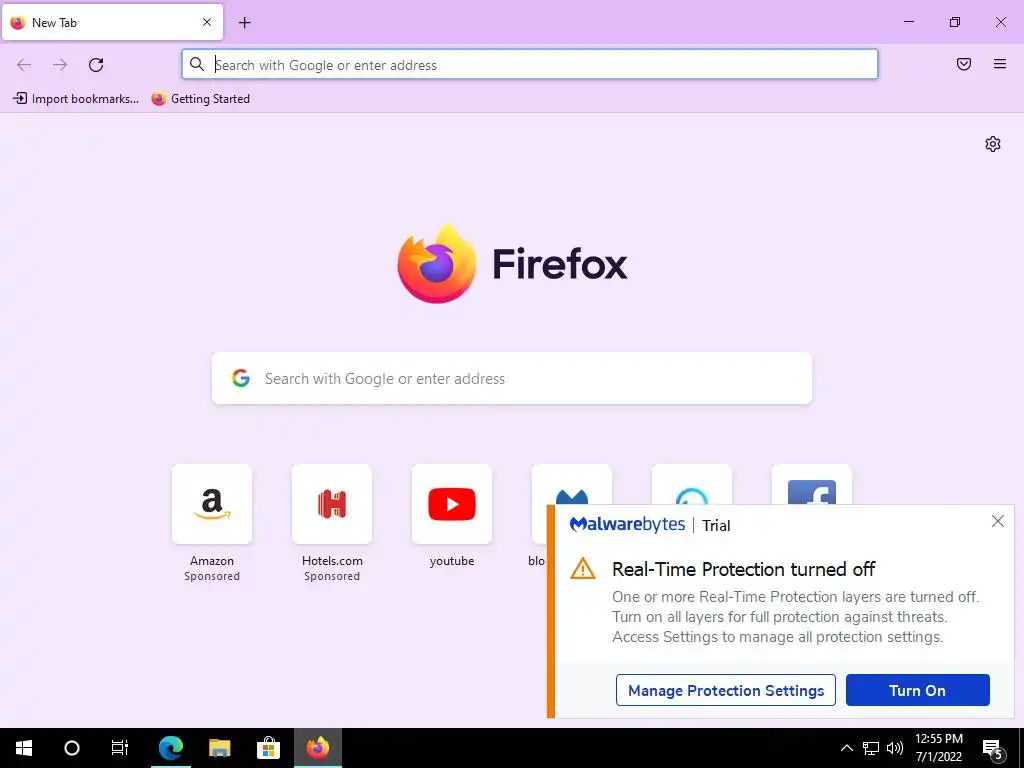Image resolution: width=1024 pixels, height=768 pixels.
Task: Open File Explorer from taskbar
Action: 219,748
